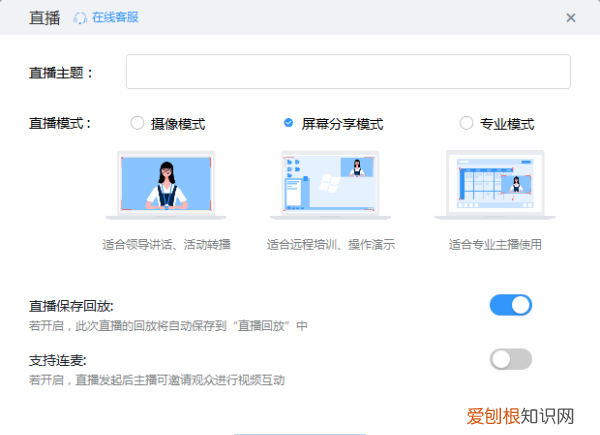Click the 屏幕分享模式 laptop preview image

click(x=331, y=185)
